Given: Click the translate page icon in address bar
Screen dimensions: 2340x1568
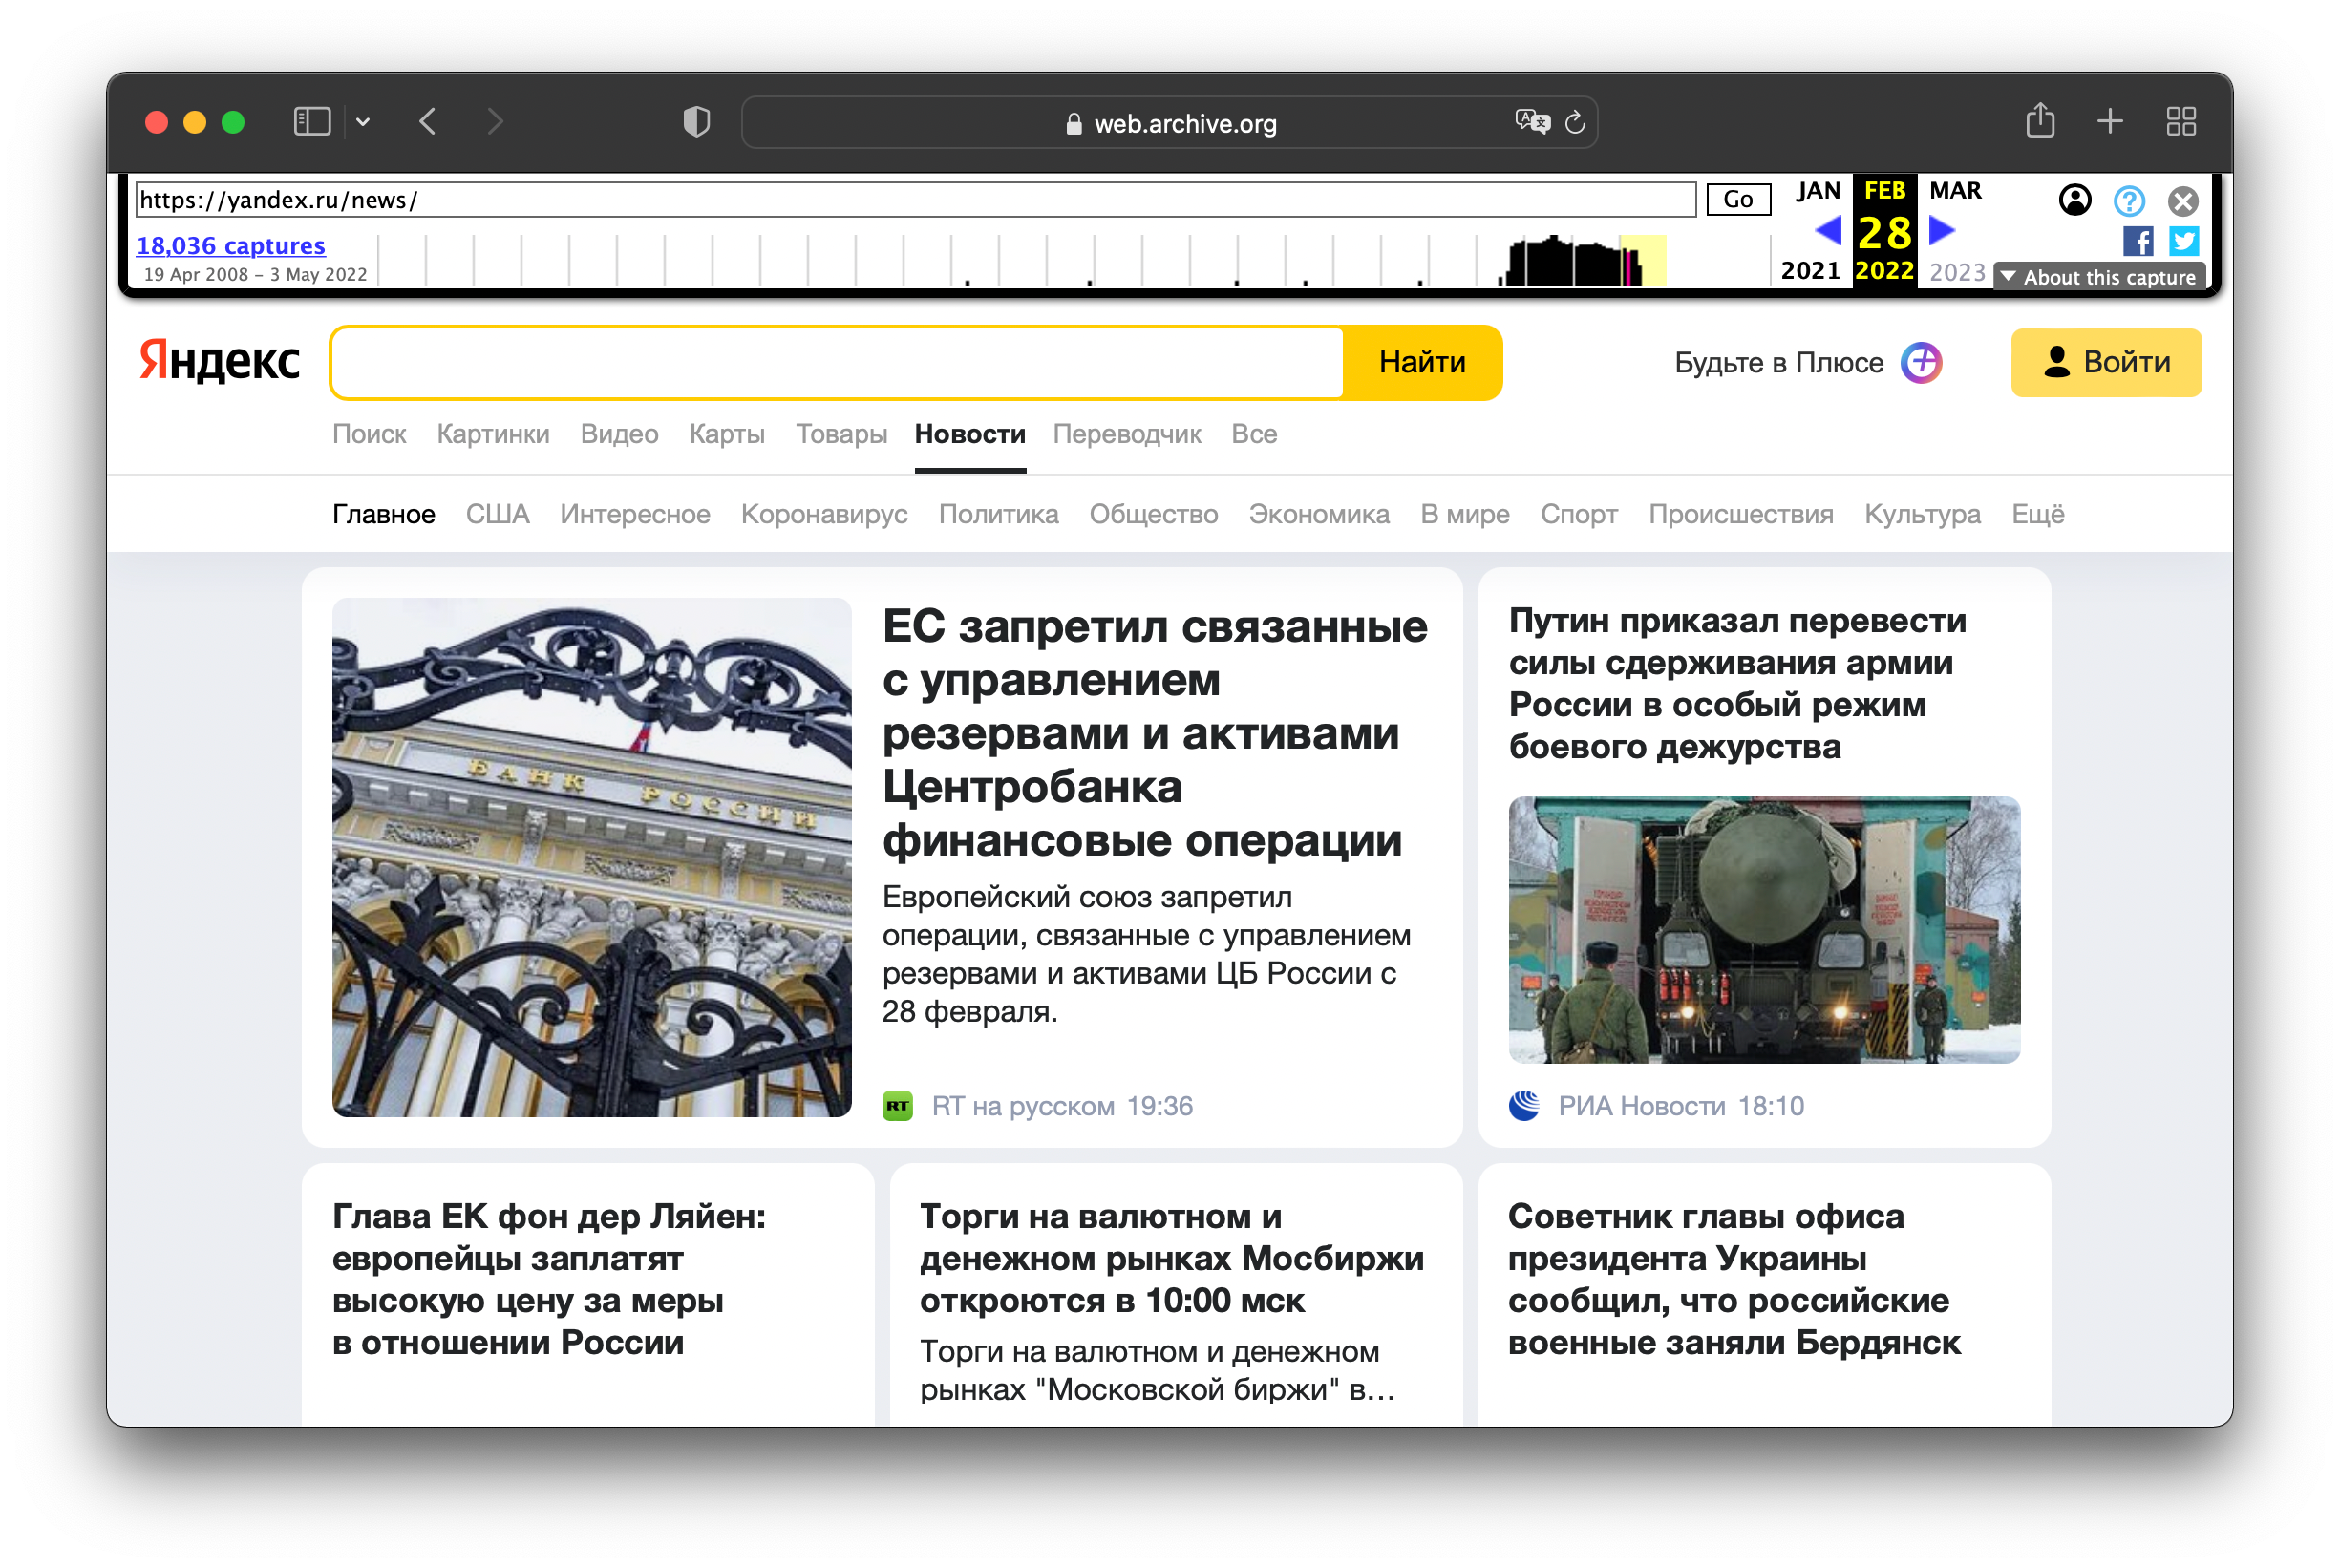Looking at the screenshot, I should coord(1531,122).
